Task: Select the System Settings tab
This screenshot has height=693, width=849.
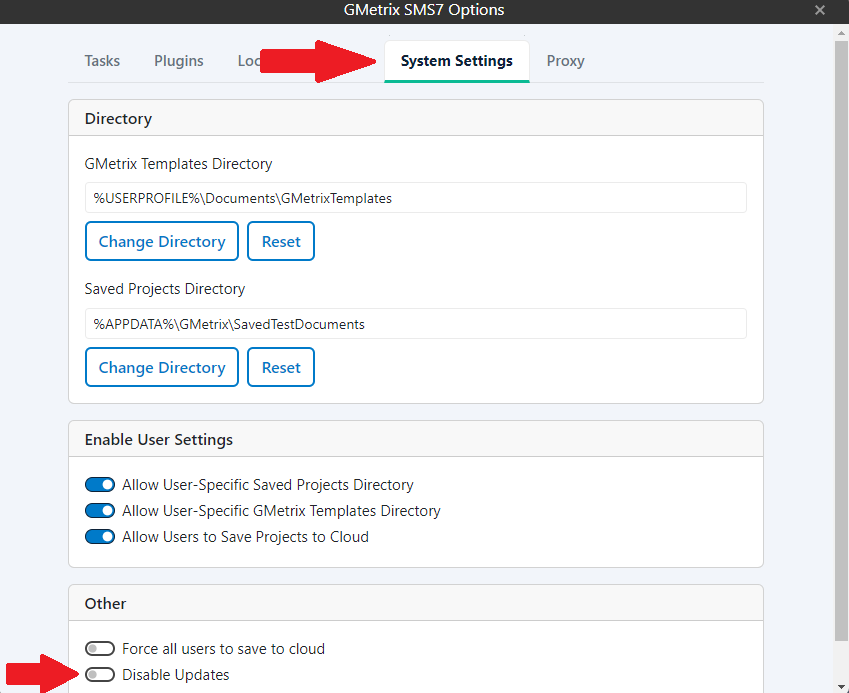Action: pos(456,61)
